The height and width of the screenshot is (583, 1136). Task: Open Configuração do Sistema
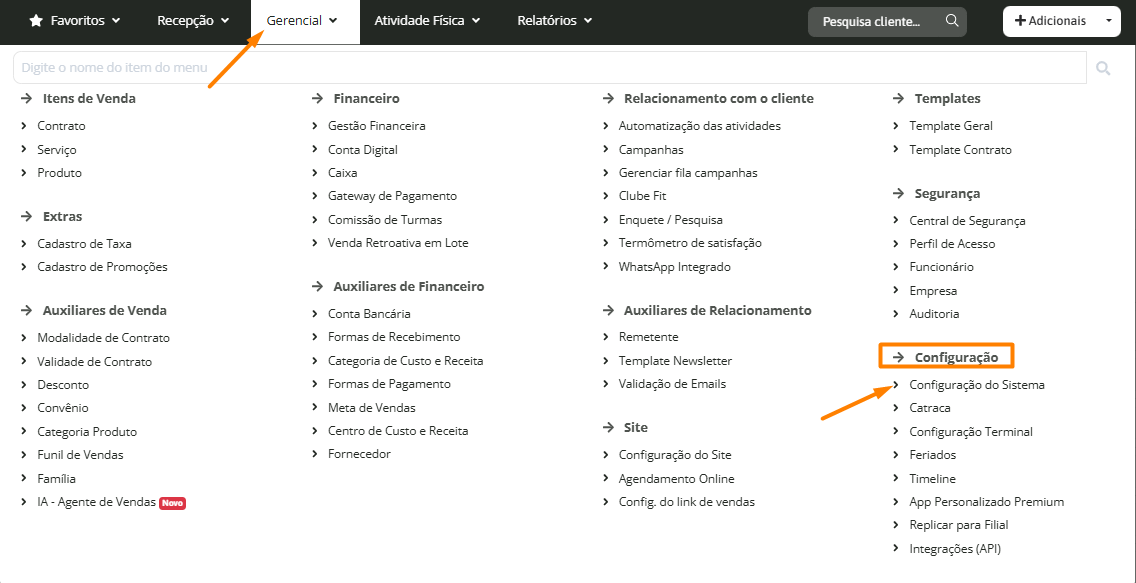(977, 385)
